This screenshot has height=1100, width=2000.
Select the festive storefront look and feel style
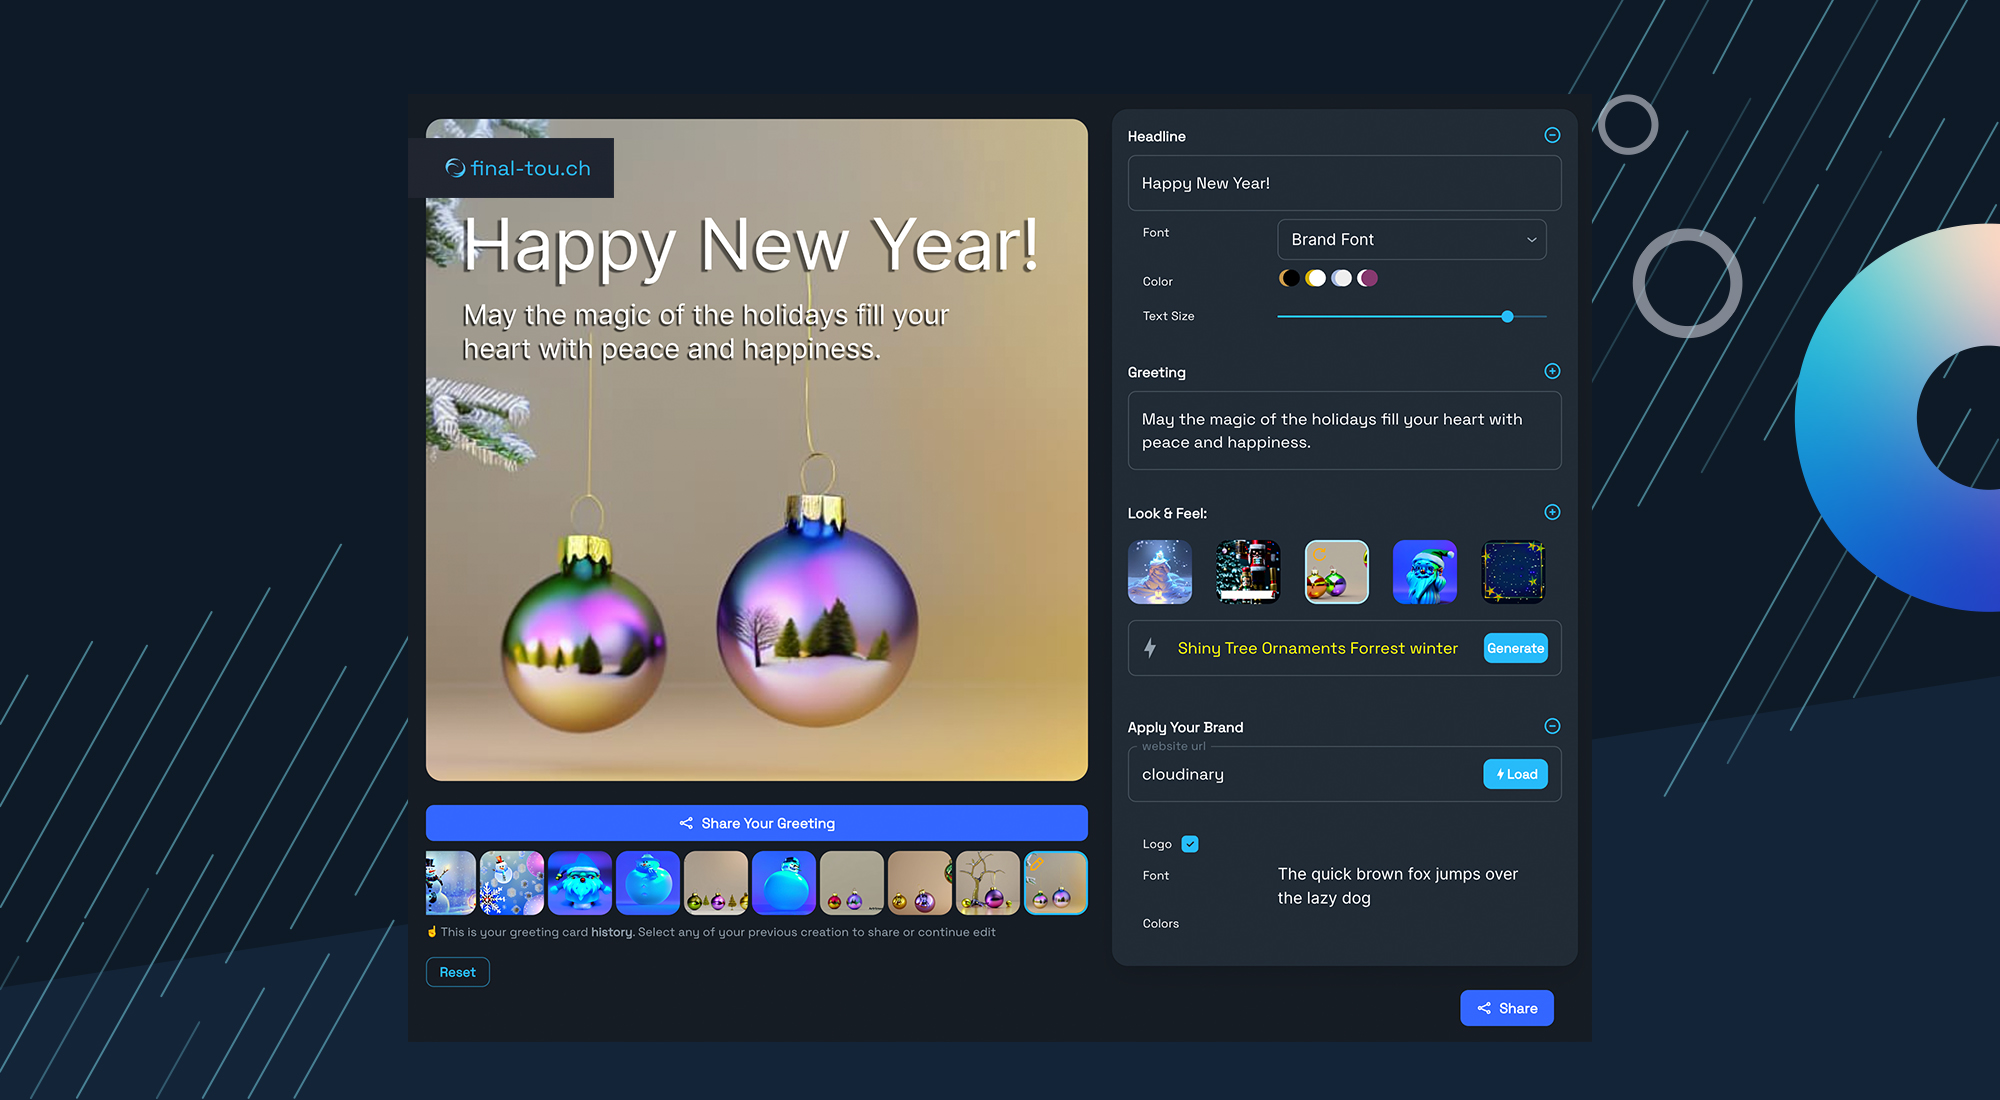click(1248, 571)
